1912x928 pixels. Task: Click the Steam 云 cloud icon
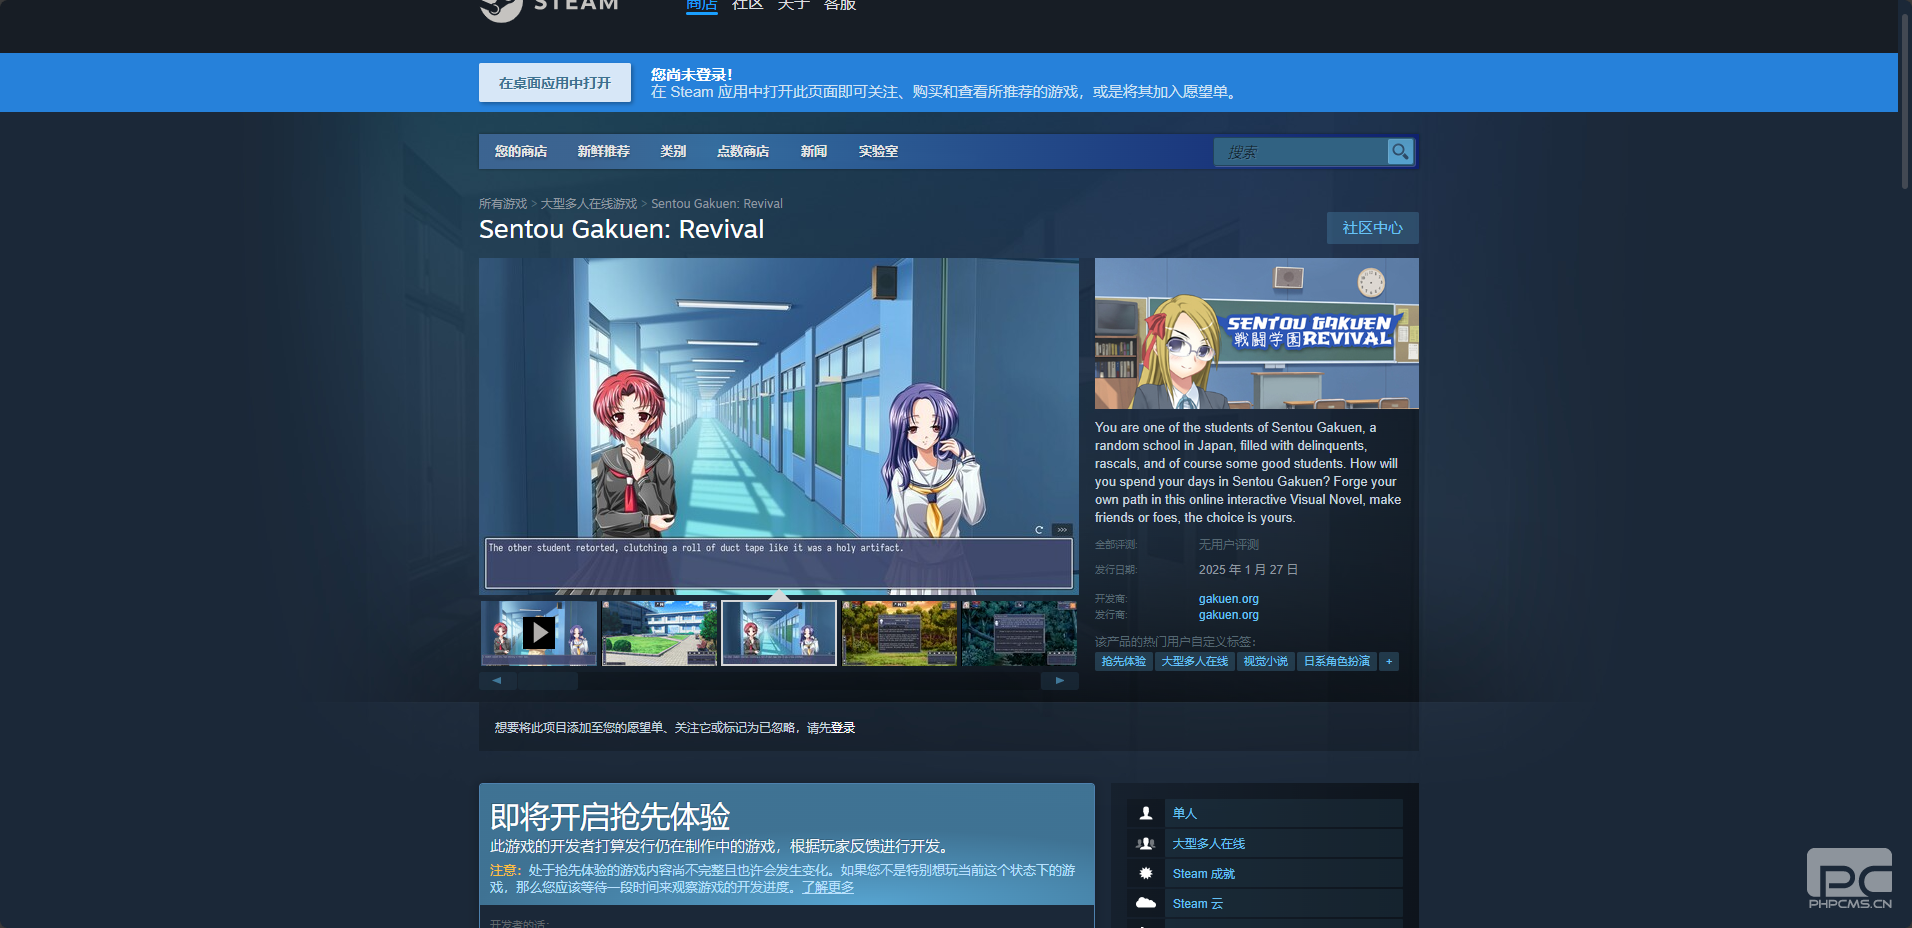click(x=1146, y=903)
